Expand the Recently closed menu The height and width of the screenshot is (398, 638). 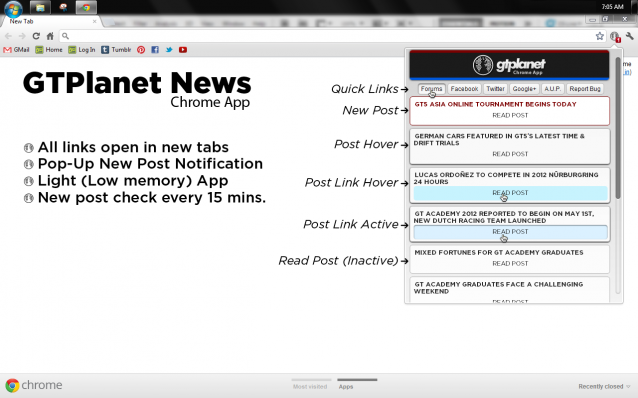[604, 387]
